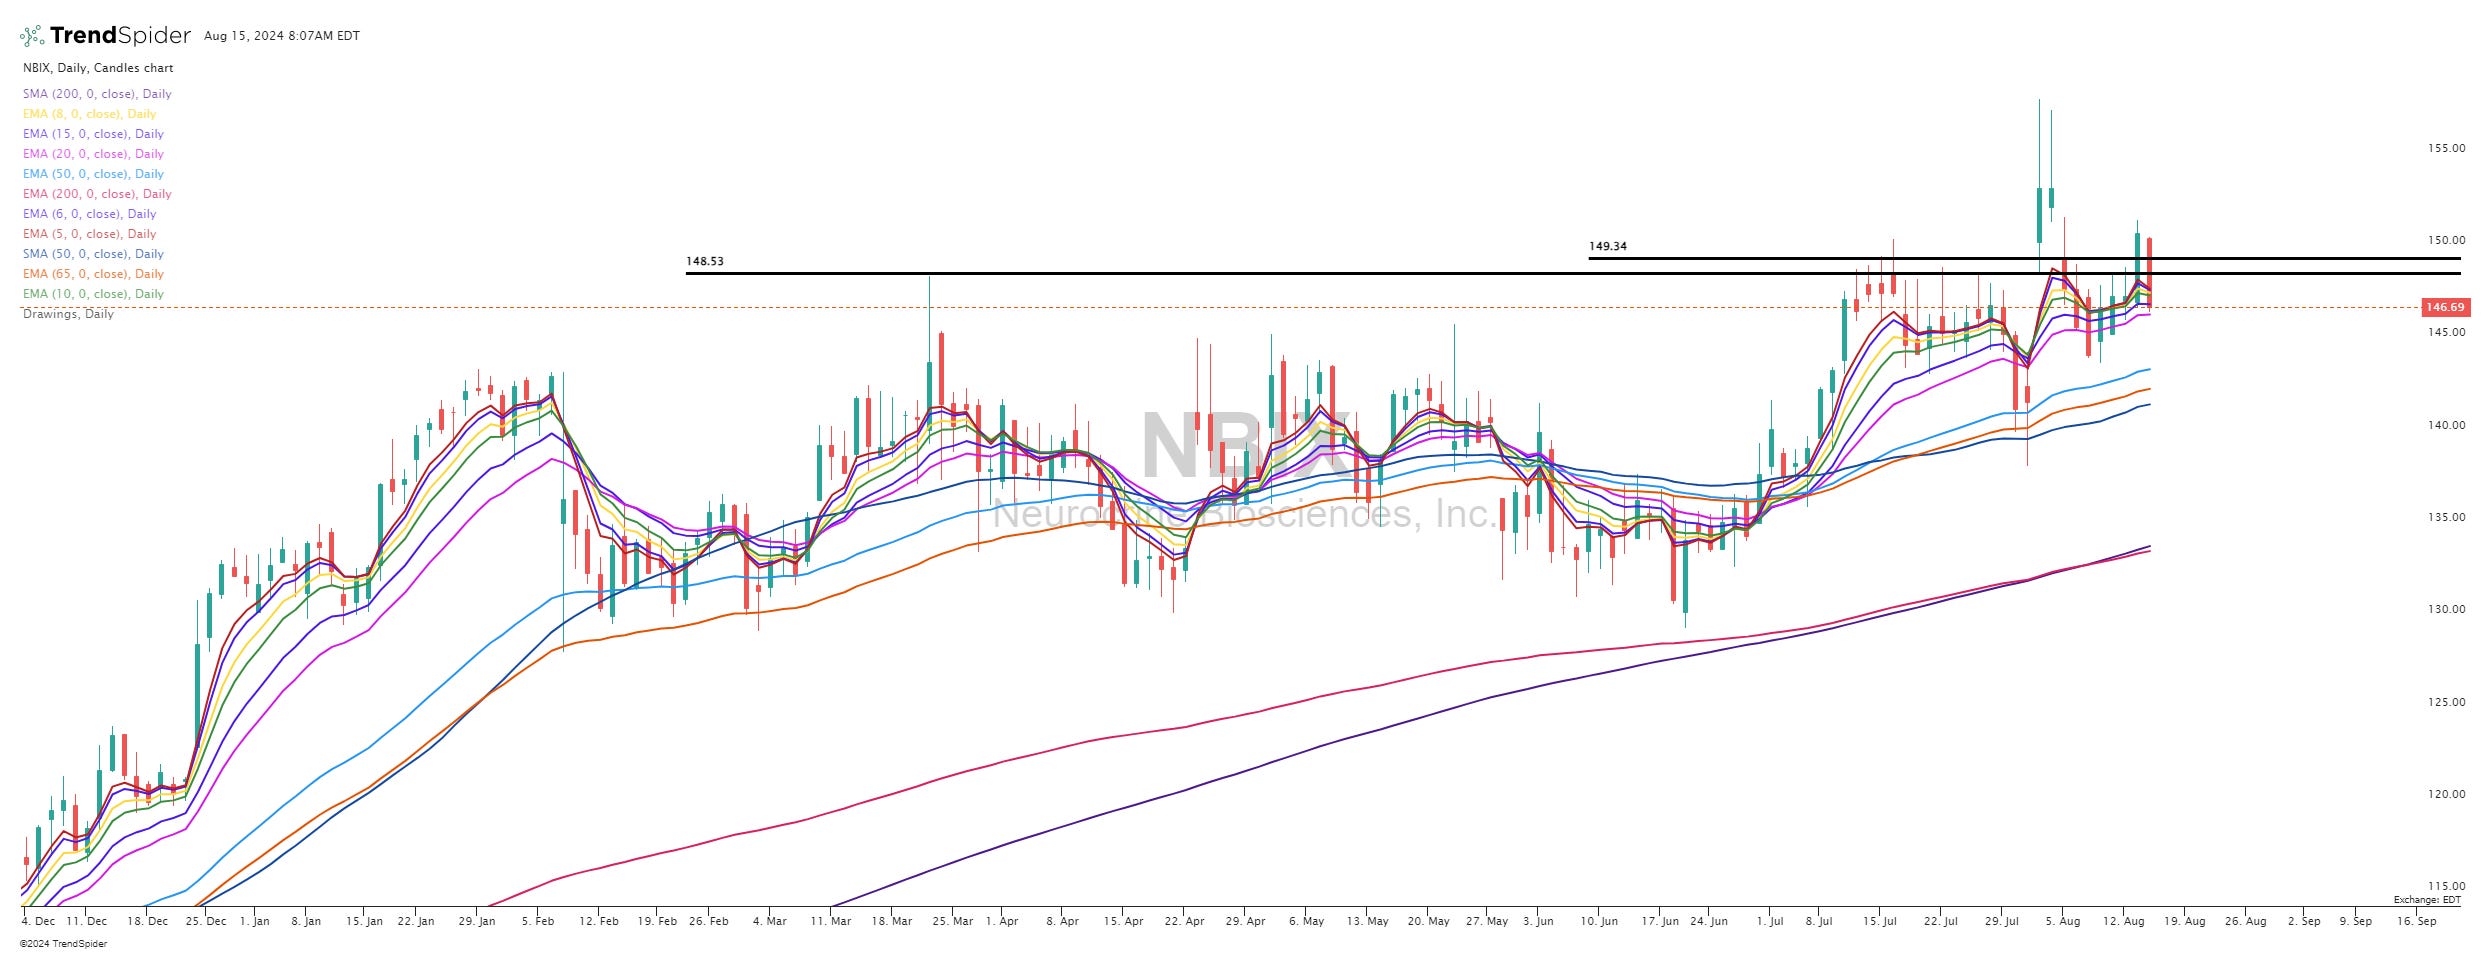Click the 3. Jun date axis label
Screen dimensions: 2491x953
1538,921
